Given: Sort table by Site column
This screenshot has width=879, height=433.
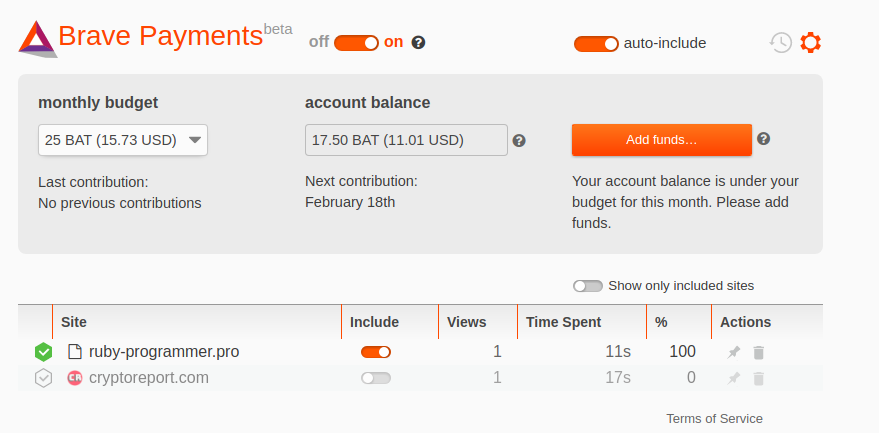Looking at the screenshot, I should point(197,322).
